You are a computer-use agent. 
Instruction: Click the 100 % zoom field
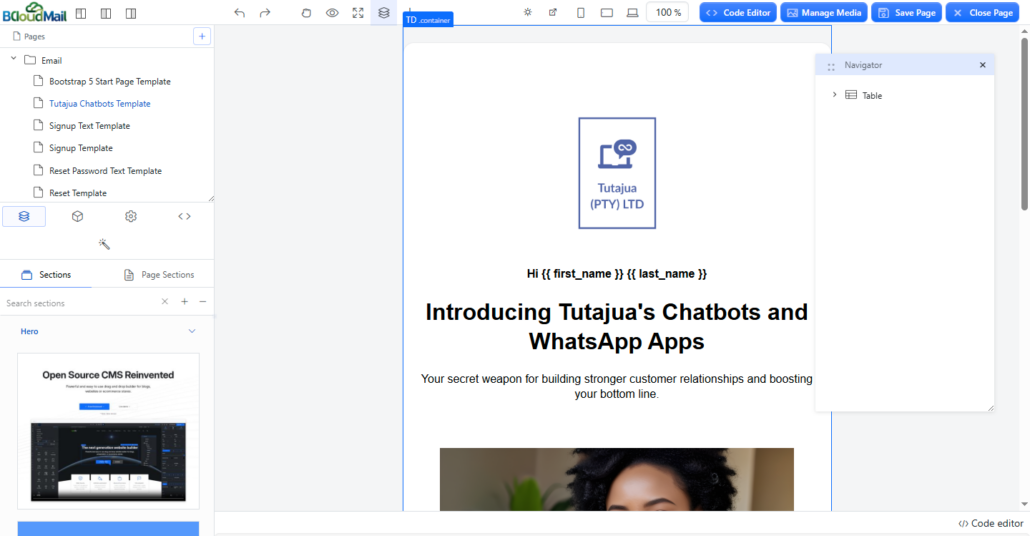pos(668,12)
